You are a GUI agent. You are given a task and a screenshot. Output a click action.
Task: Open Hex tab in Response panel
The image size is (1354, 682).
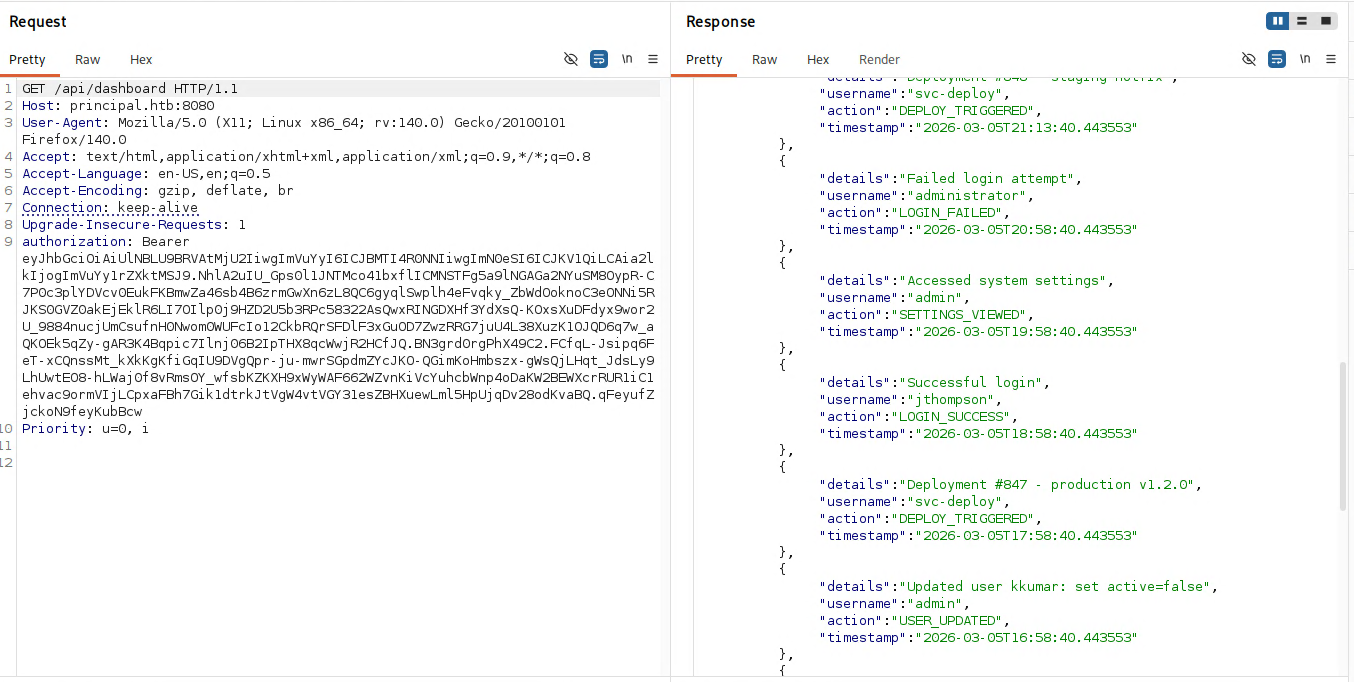[x=818, y=60]
